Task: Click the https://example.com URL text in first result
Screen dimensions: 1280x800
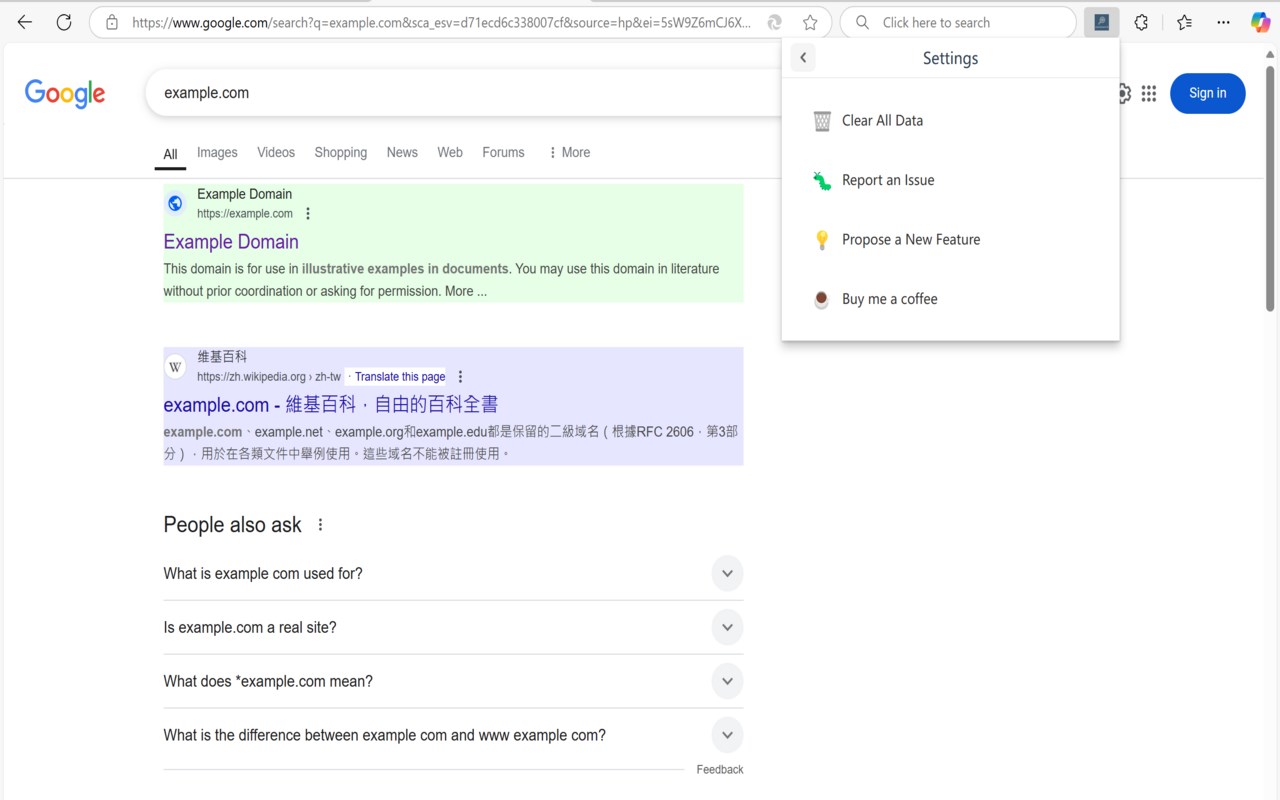Action: [x=245, y=213]
